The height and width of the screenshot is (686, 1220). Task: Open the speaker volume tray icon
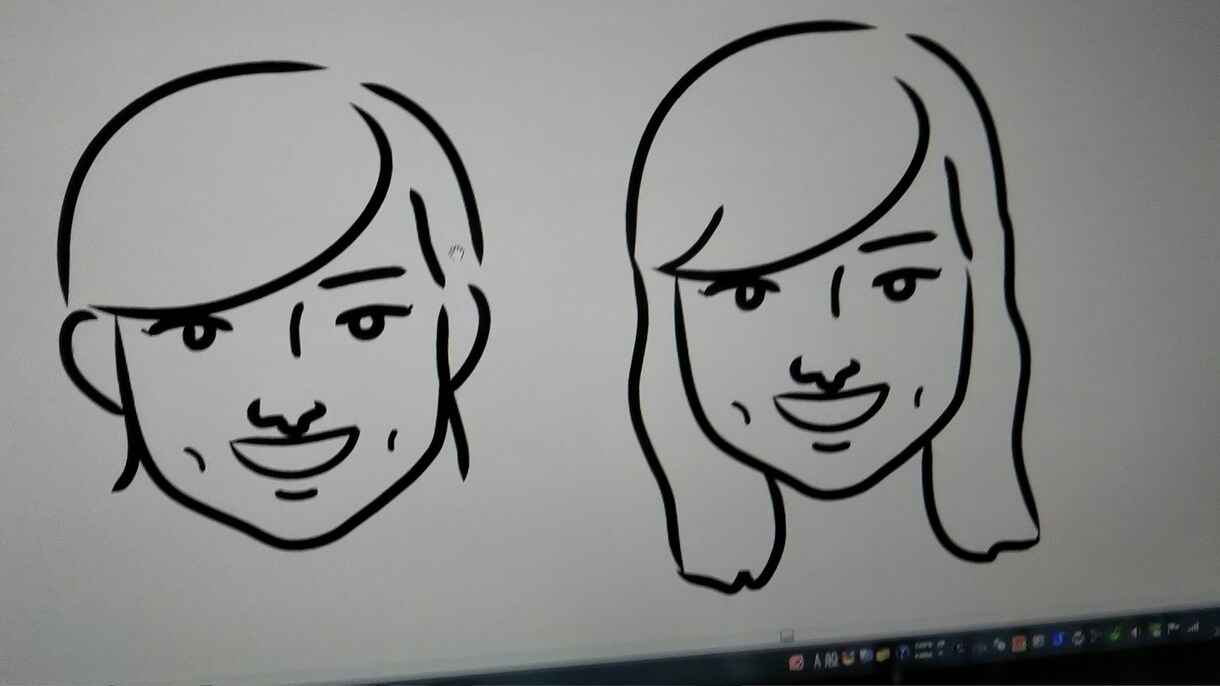click(x=1134, y=633)
